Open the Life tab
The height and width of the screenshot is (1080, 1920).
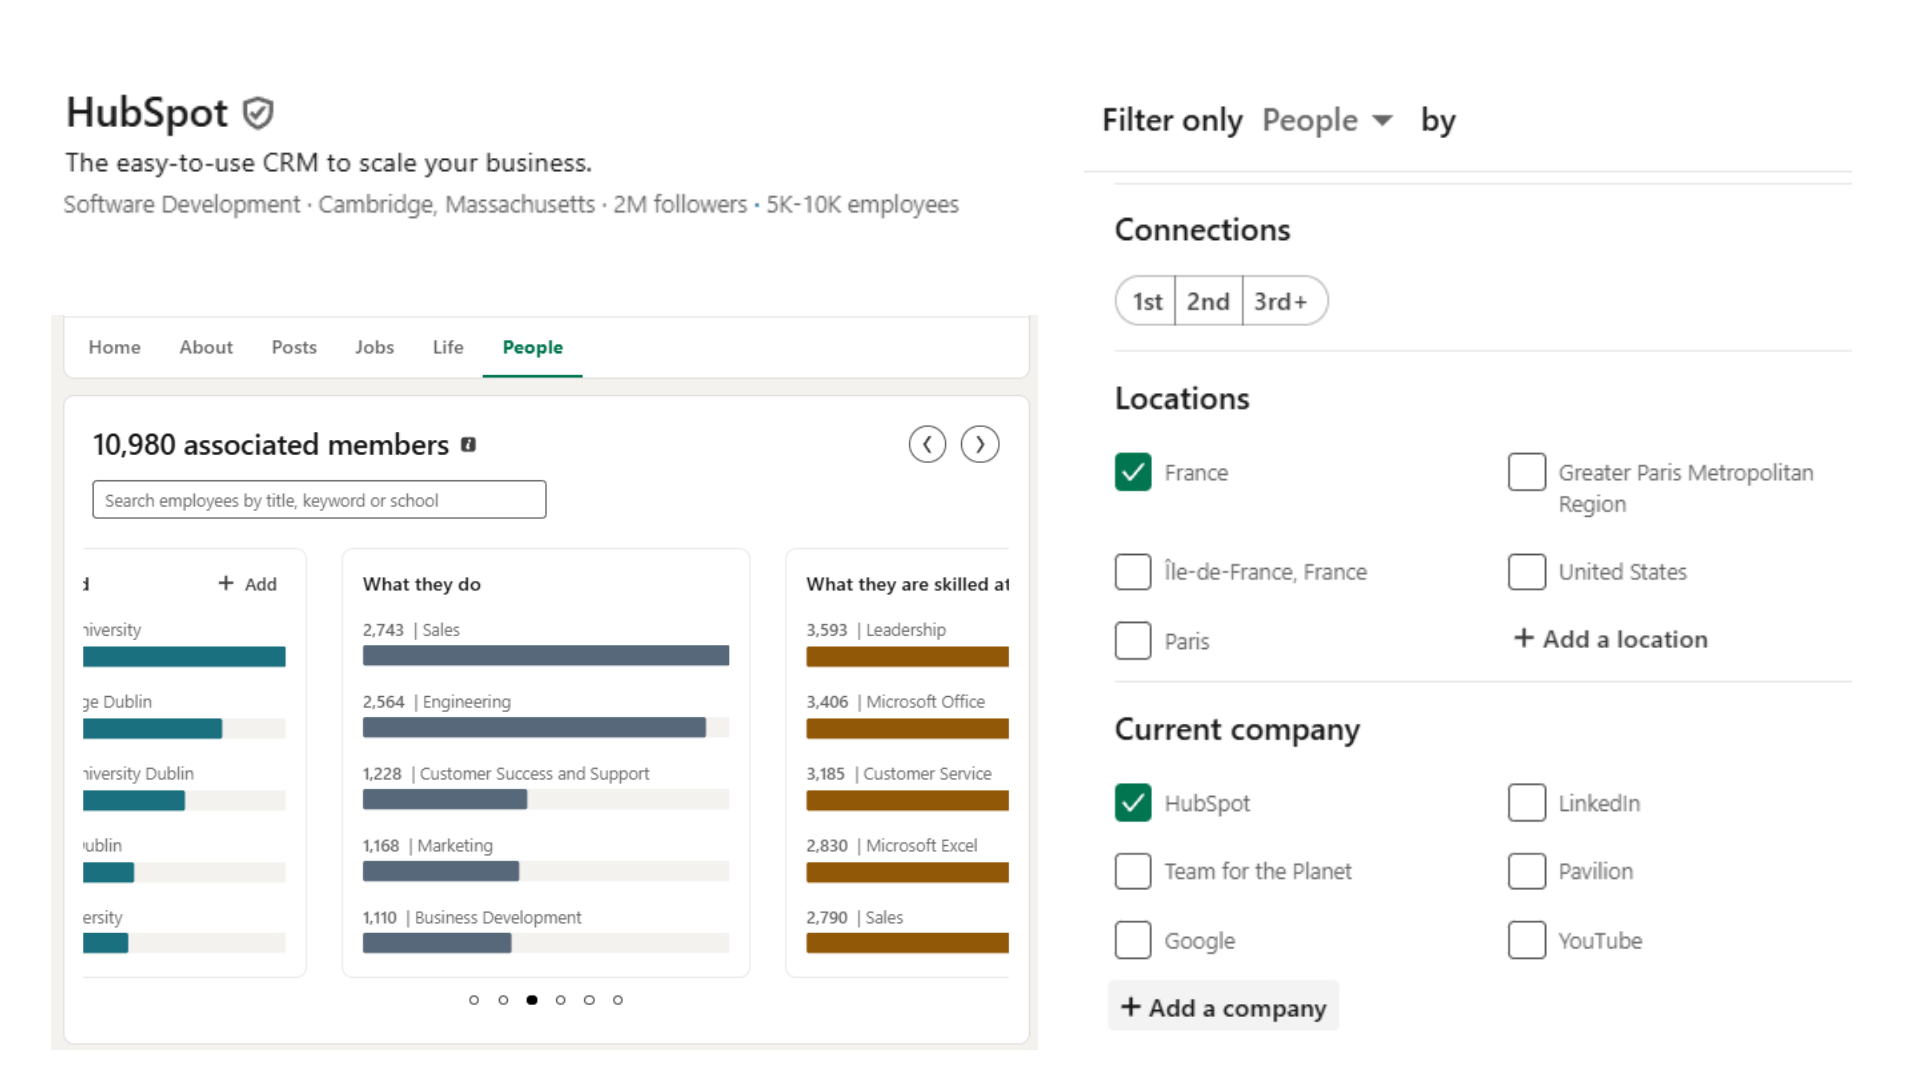[x=448, y=347]
